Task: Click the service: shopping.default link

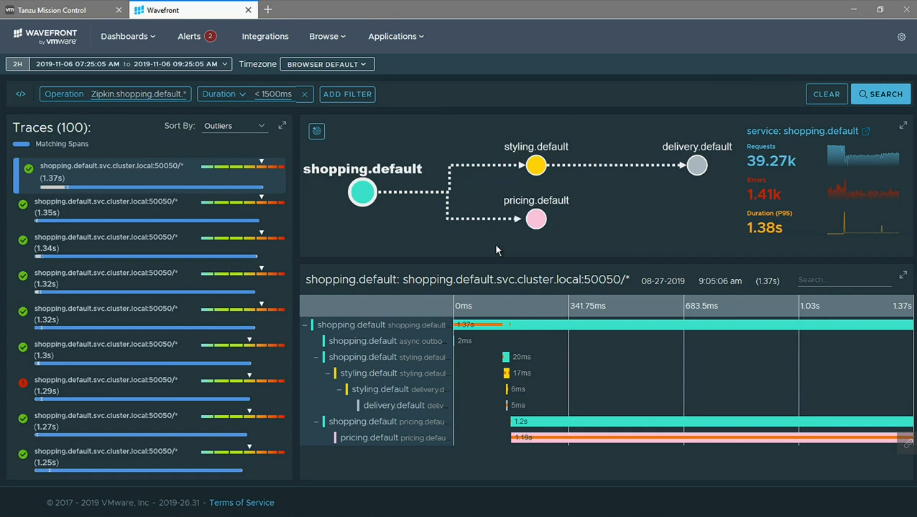Action: coord(802,131)
